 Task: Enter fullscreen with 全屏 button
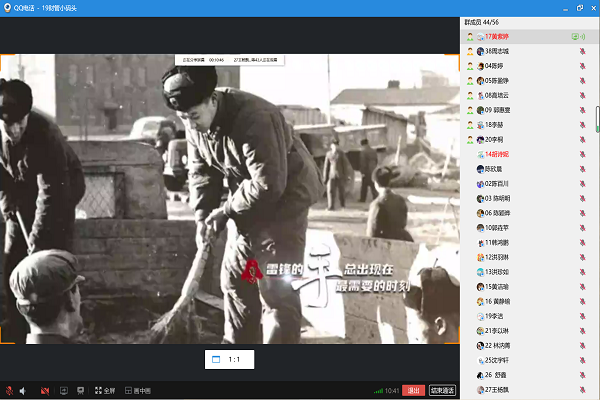pyautogui.click(x=105, y=391)
